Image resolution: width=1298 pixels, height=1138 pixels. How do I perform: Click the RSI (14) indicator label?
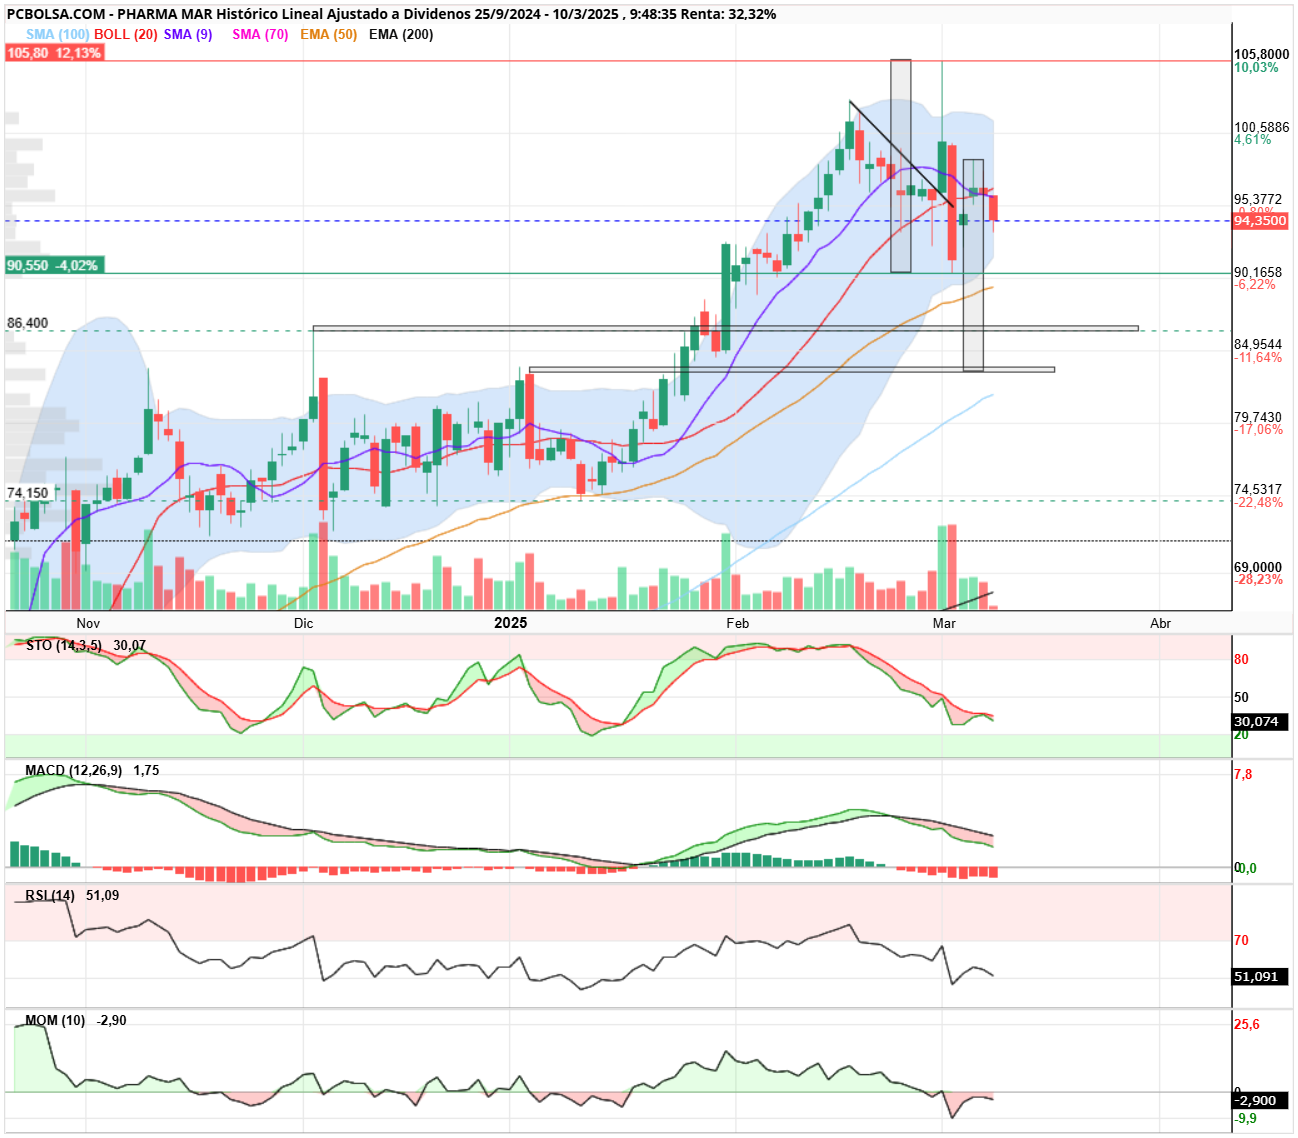(50, 896)
